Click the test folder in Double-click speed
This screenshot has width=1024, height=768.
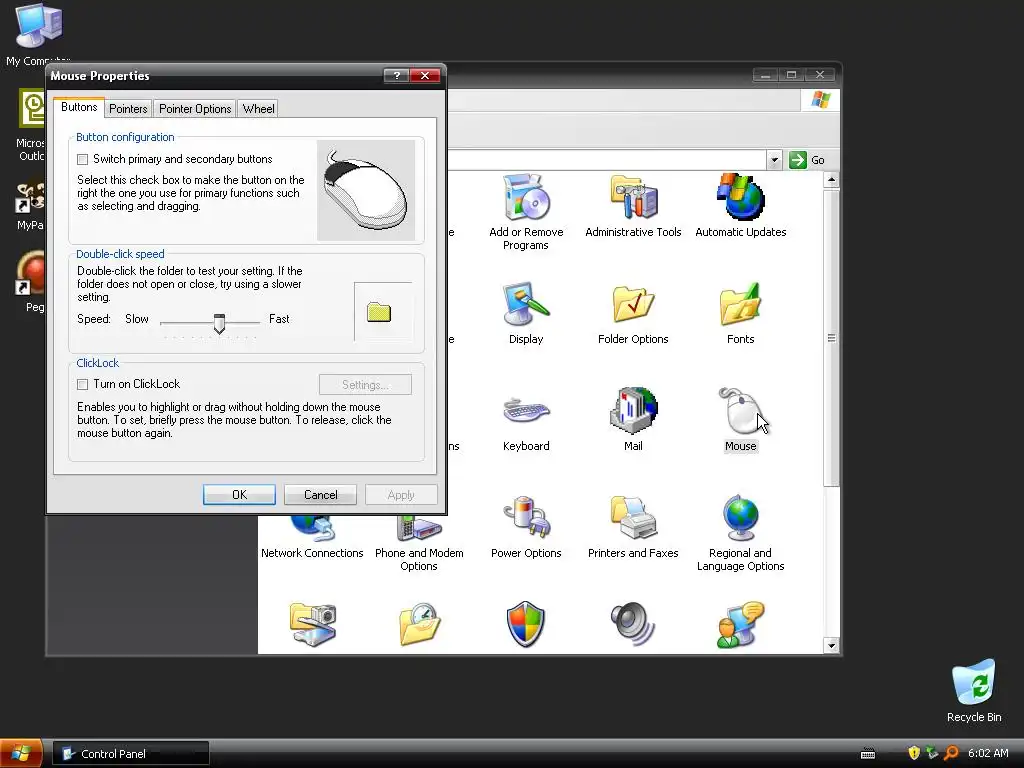(x=379, y=312)
